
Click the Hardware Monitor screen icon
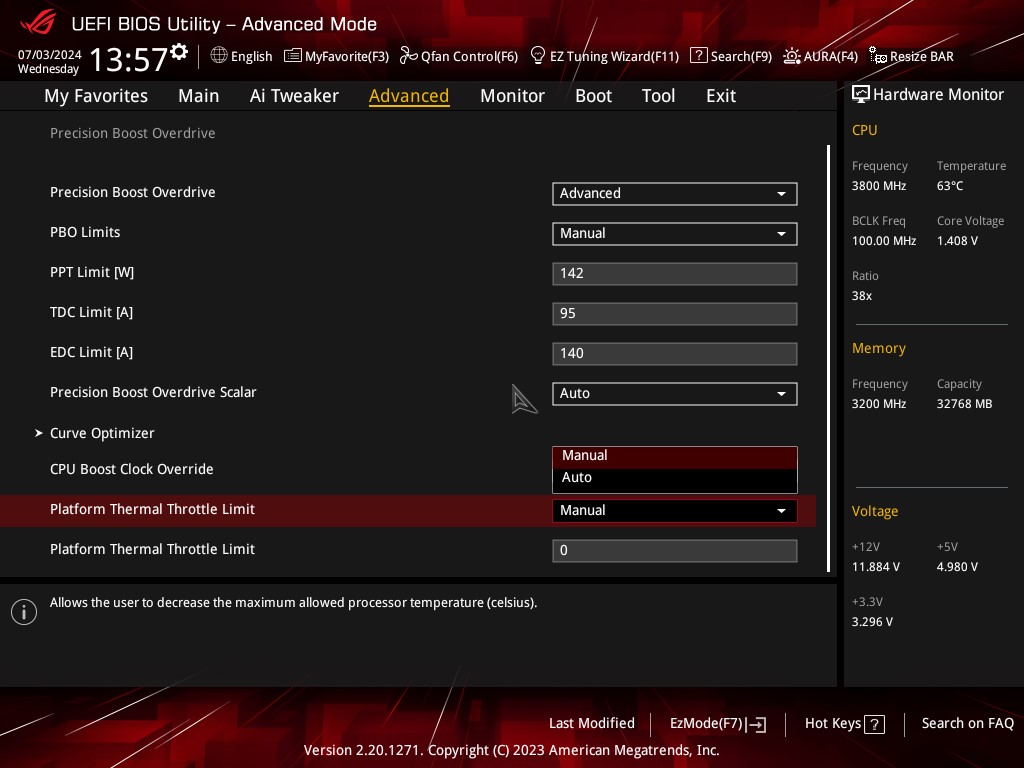click(x=860, y=95)
